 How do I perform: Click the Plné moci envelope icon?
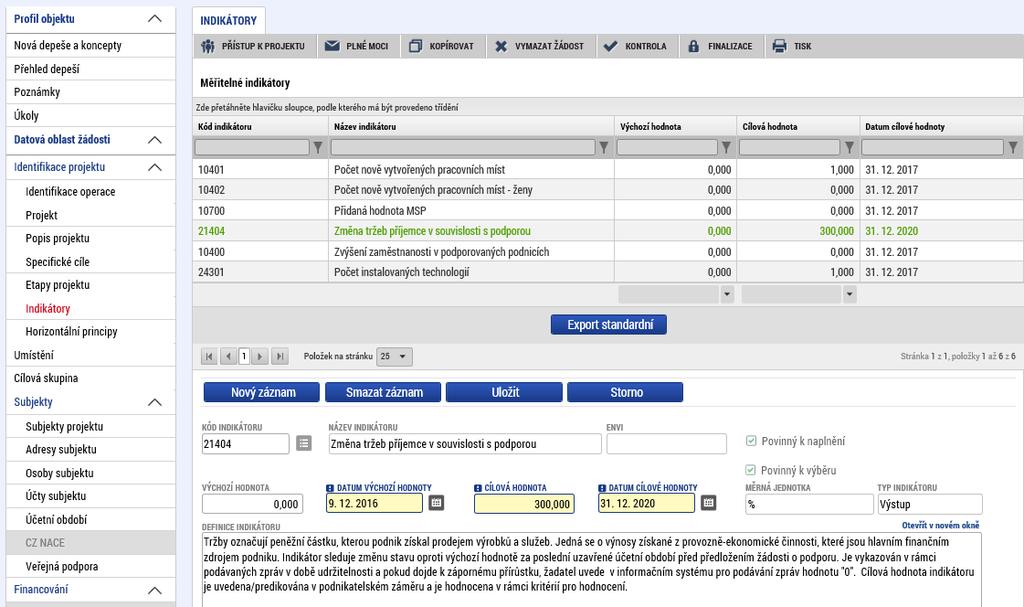(x=332, y=46)
